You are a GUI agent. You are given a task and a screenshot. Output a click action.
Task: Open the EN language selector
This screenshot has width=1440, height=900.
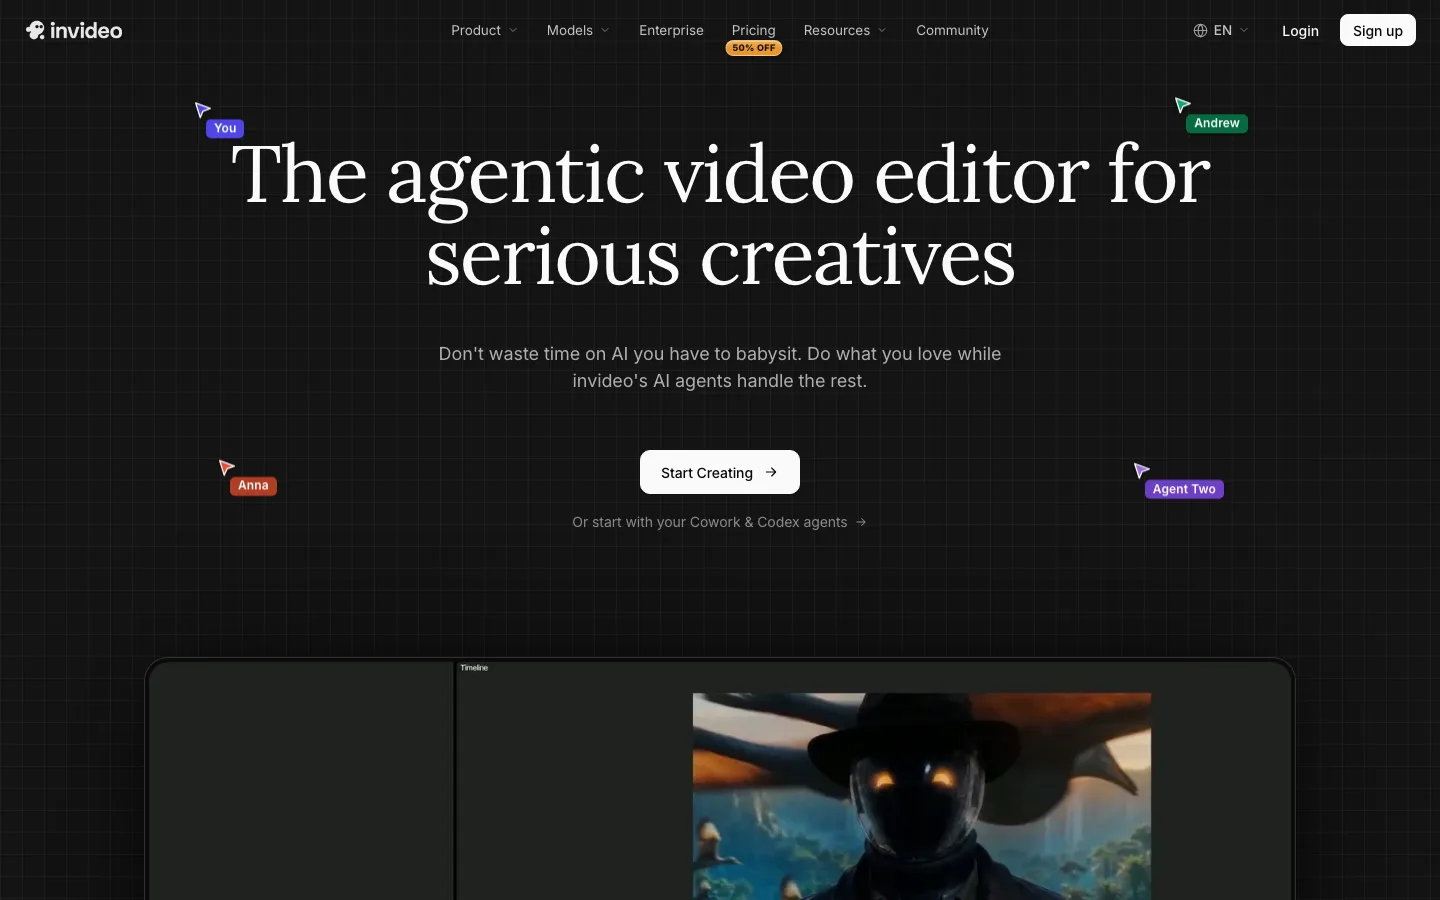point(1221,31)
